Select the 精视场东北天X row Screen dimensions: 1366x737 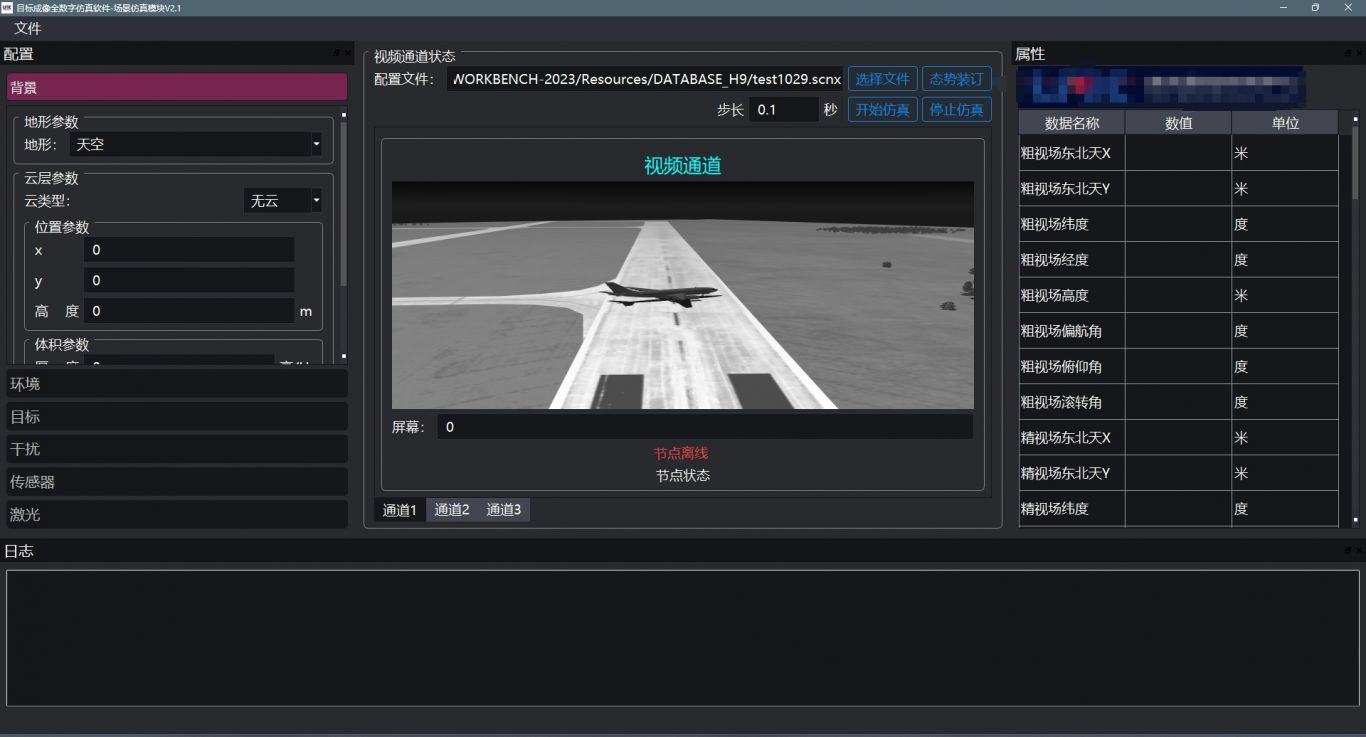(x=1178, y=437)
